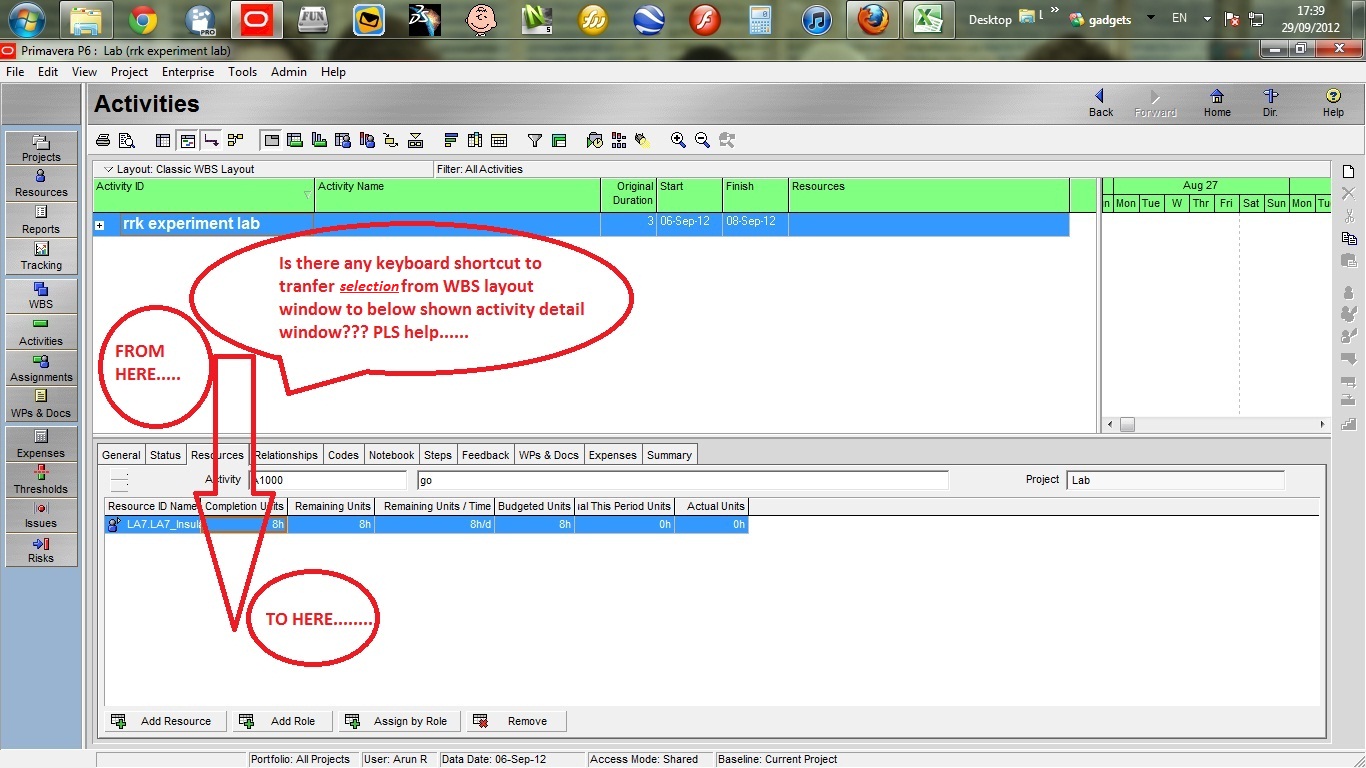Open the Edit menu
Viewport: 1366px width, 768px height.
pyautogui.click(x=48, y=72)
